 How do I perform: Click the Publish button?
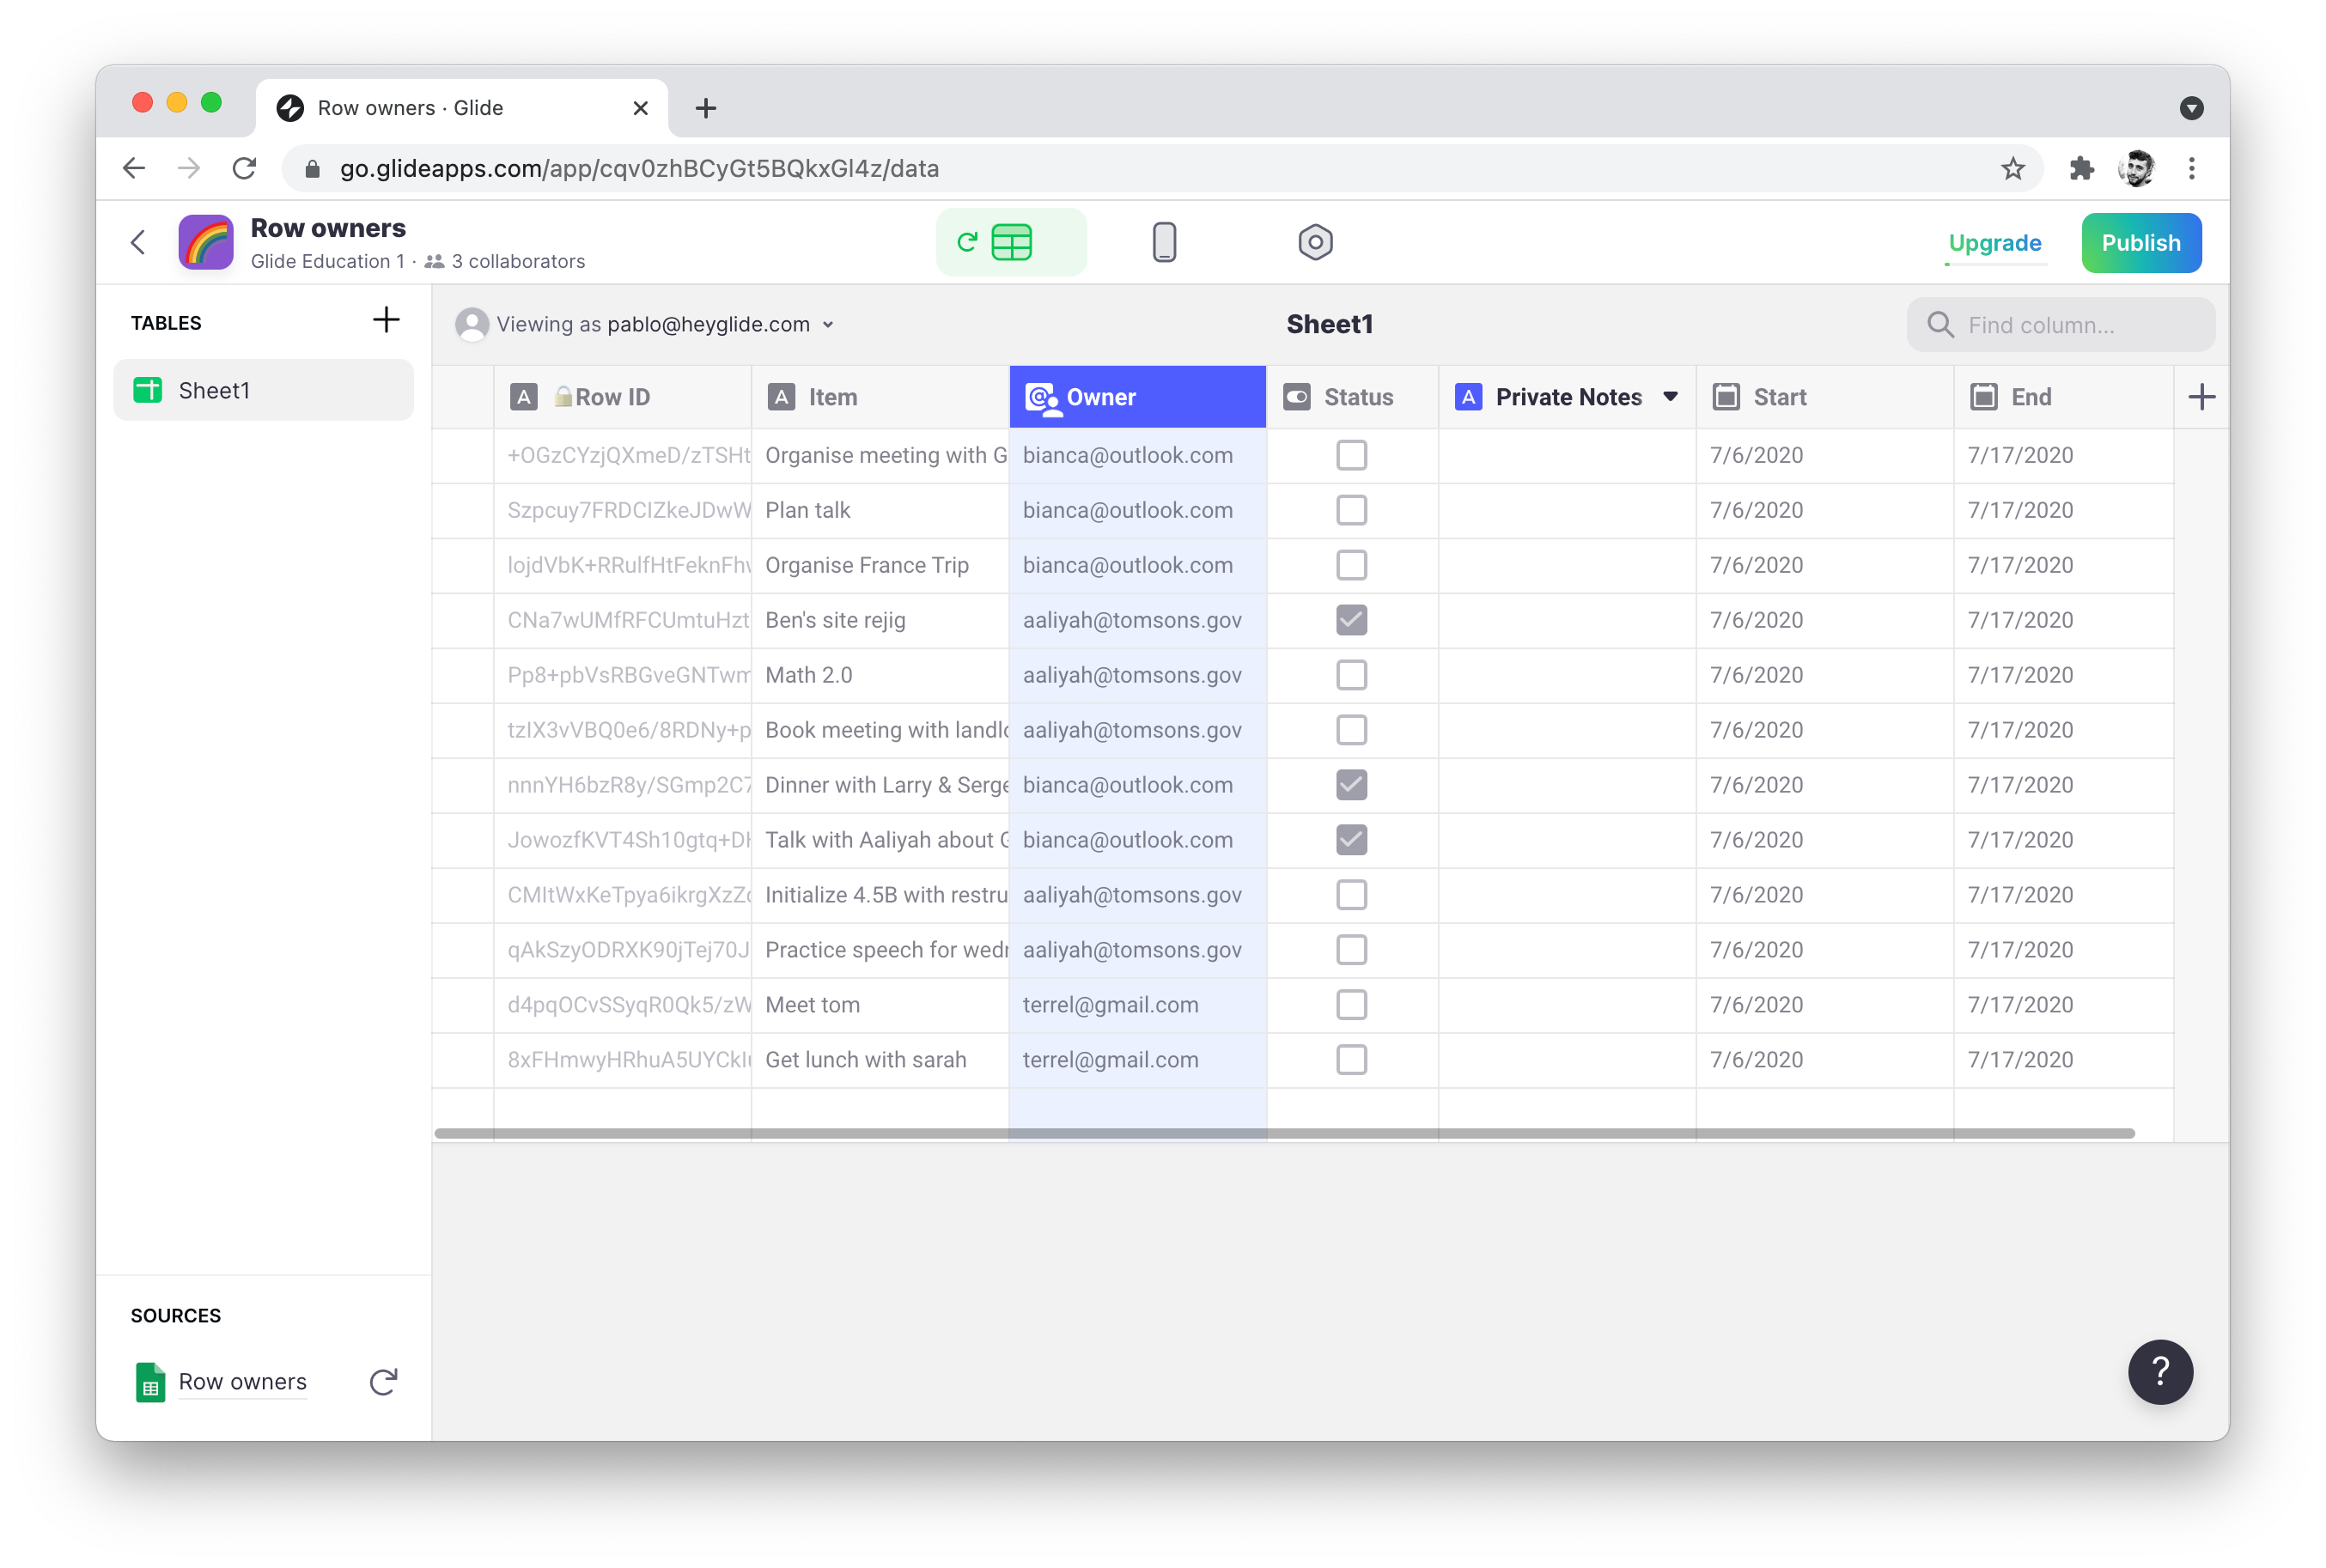point(2140,243)
